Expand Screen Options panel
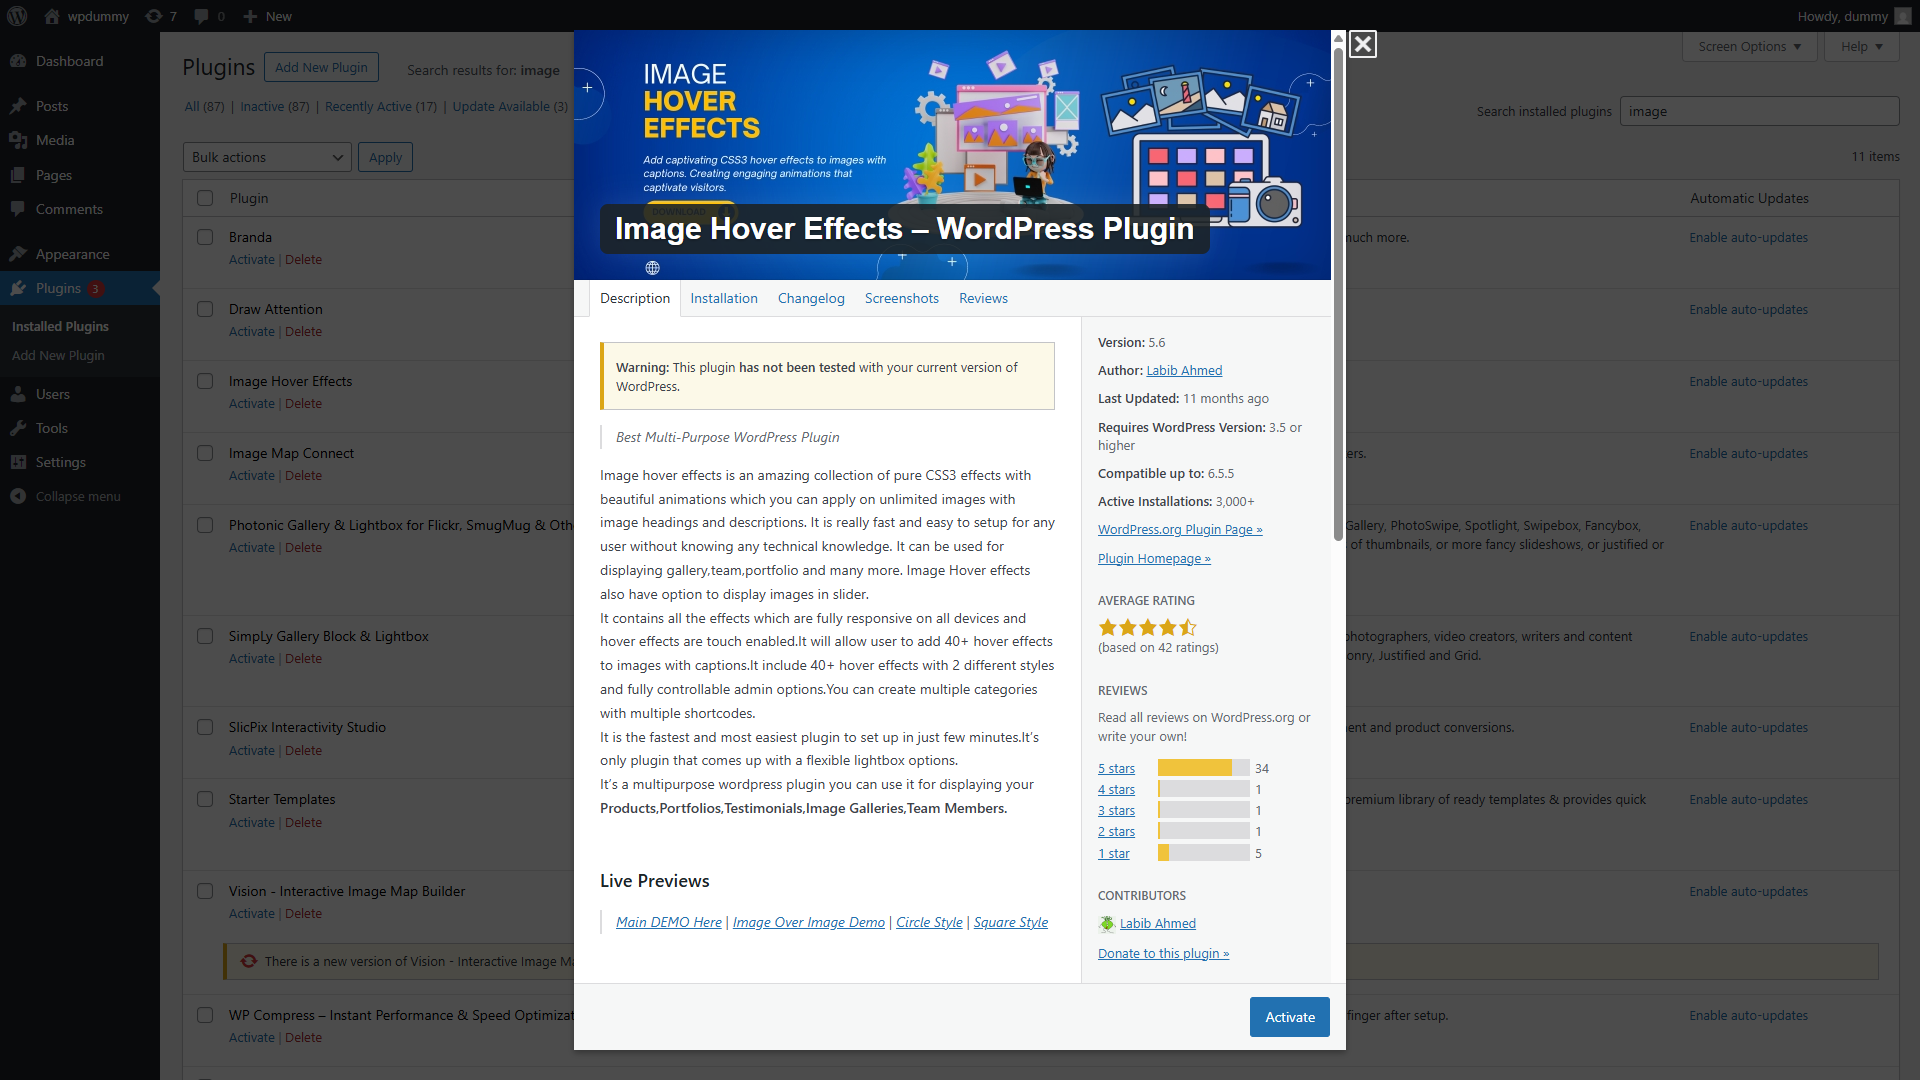 (x=1750, y=47)
